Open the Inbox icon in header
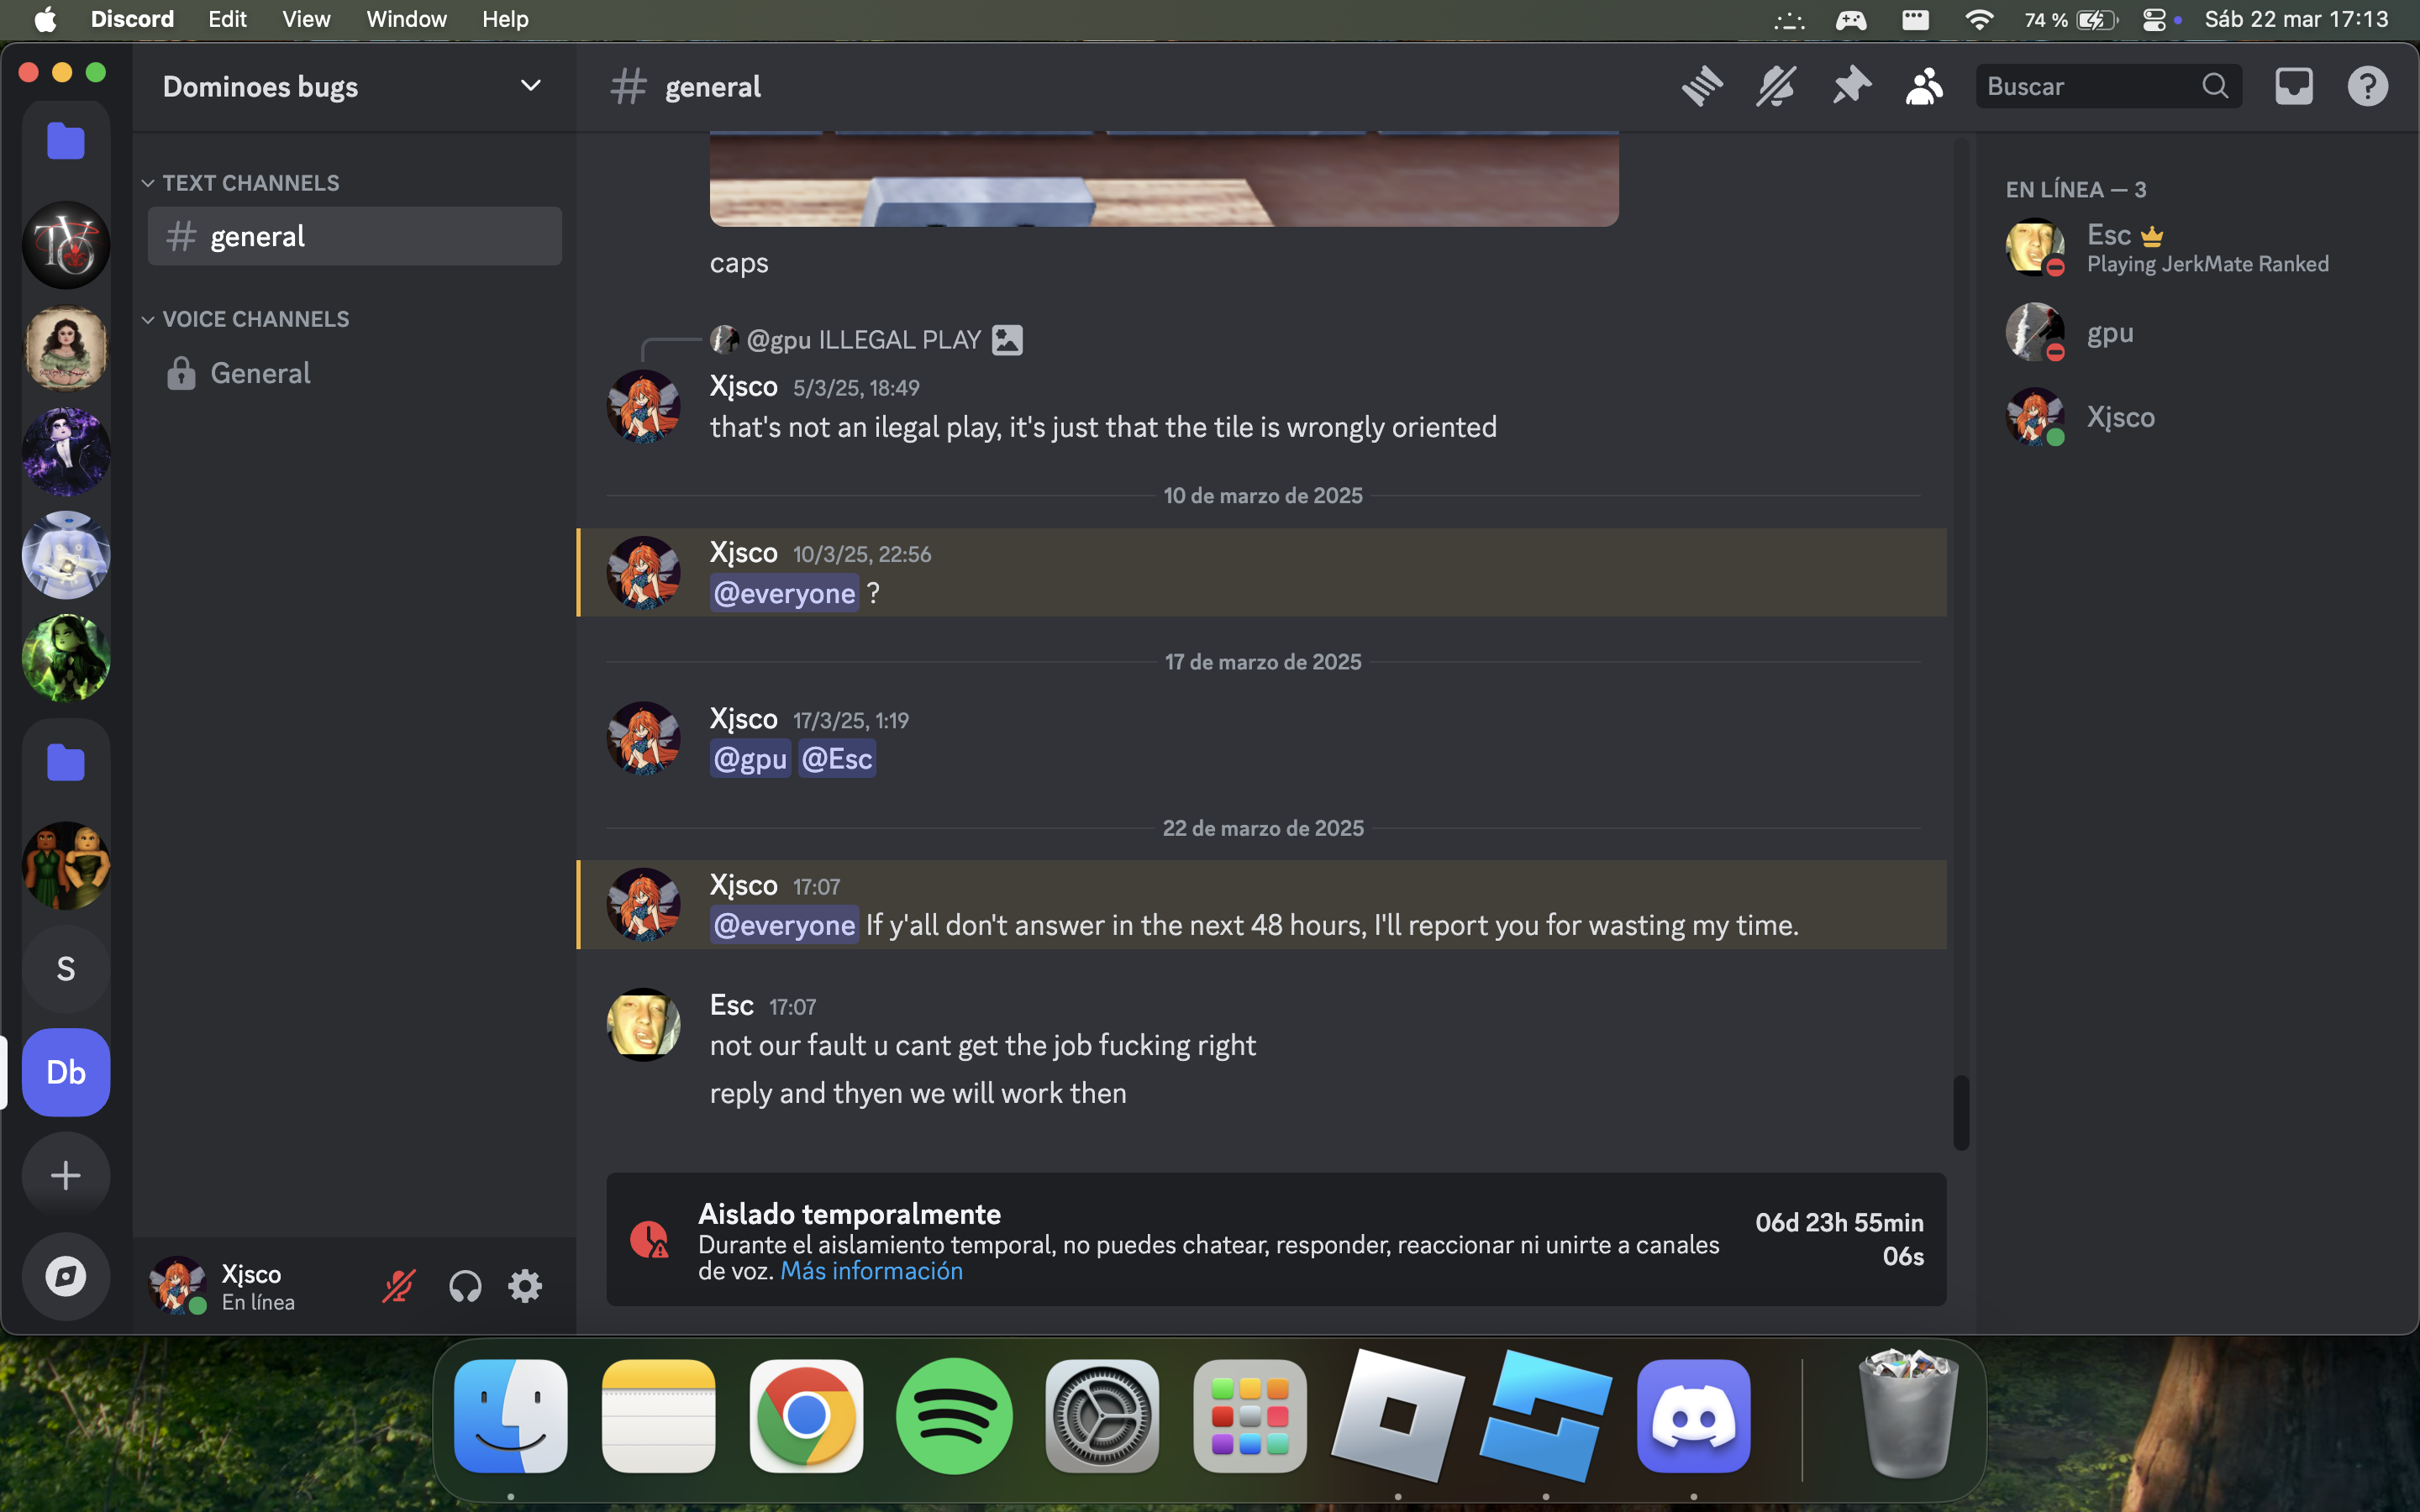2420x1512 pixels. point(2294,87)
